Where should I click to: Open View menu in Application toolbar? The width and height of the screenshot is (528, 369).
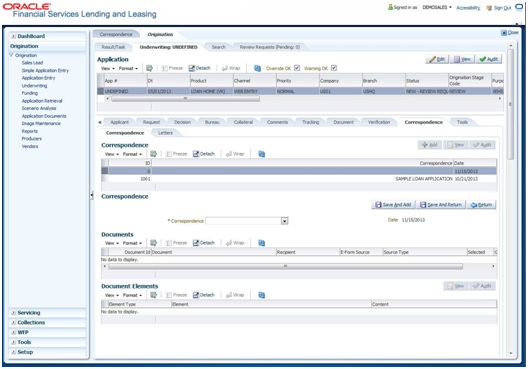coord(108,68)
